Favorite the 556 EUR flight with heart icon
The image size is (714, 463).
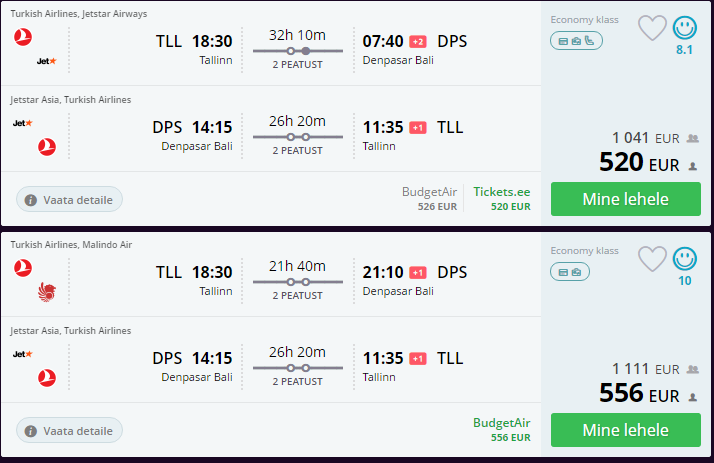[x=652, y=259]
